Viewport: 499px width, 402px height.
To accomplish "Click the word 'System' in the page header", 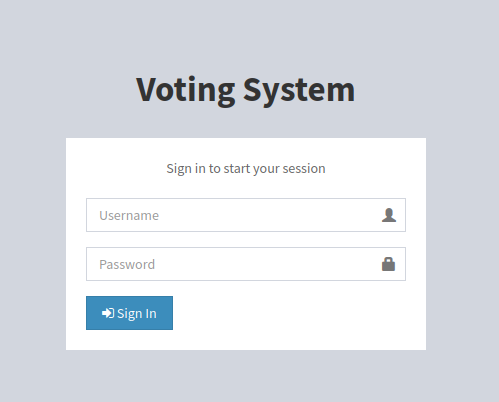I will [x=299, y=91].
